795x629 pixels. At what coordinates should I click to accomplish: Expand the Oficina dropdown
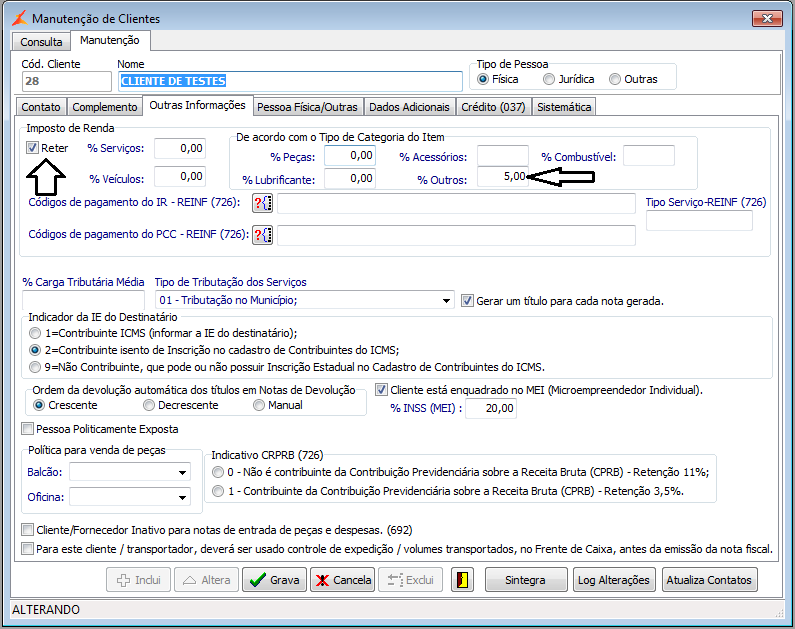coord(183,497)
